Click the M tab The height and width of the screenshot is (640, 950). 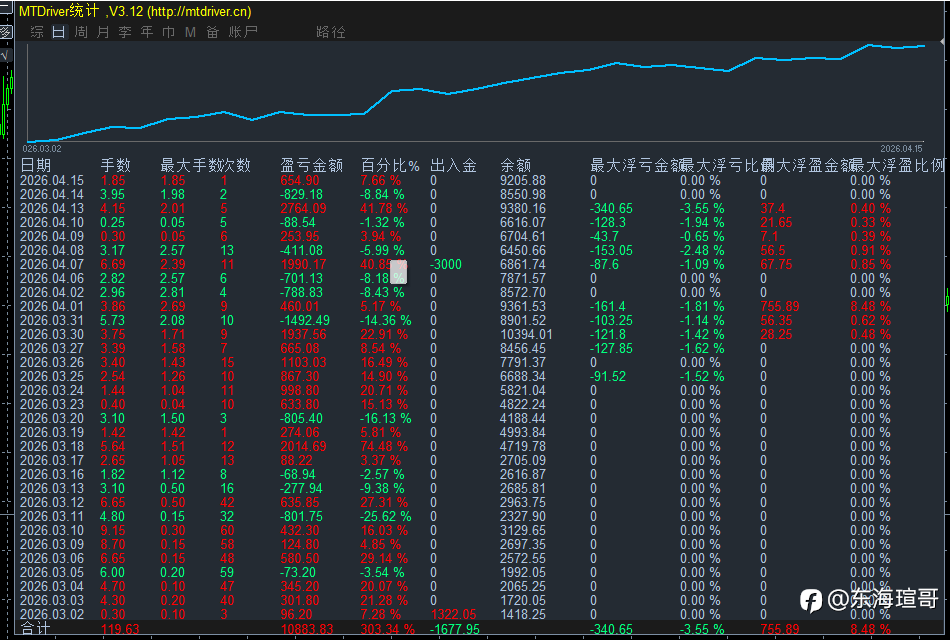coord(190,32)
